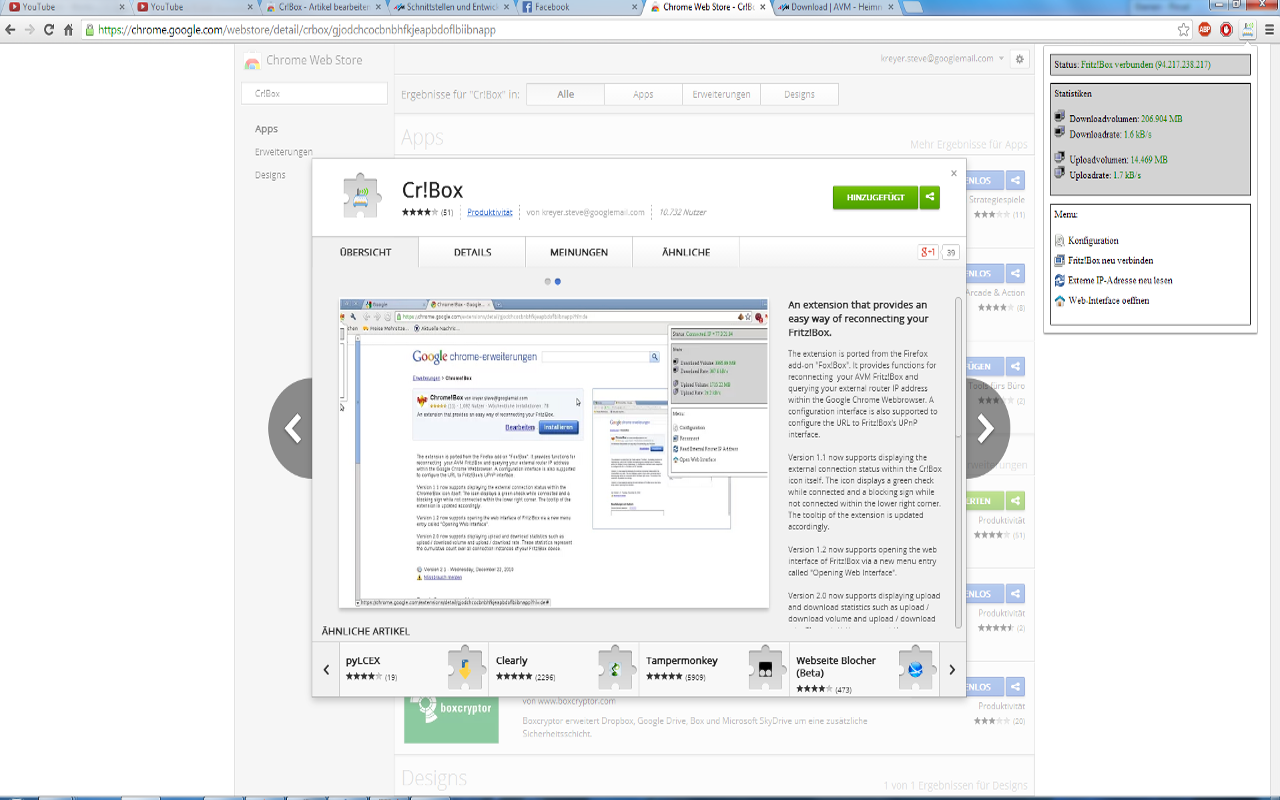Reload the current page
The width and height of the screenshot is (1280, 800).
pyautogui.click(x=49, y=30)
